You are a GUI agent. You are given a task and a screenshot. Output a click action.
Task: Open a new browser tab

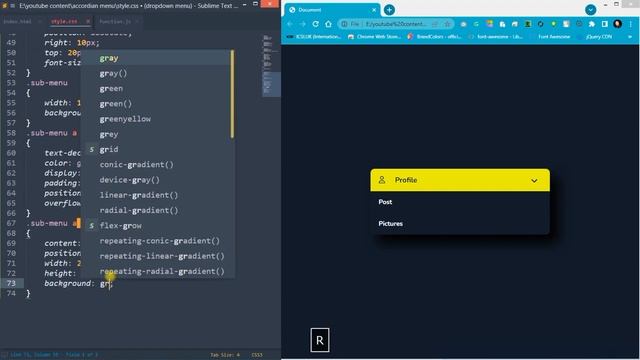389,9
